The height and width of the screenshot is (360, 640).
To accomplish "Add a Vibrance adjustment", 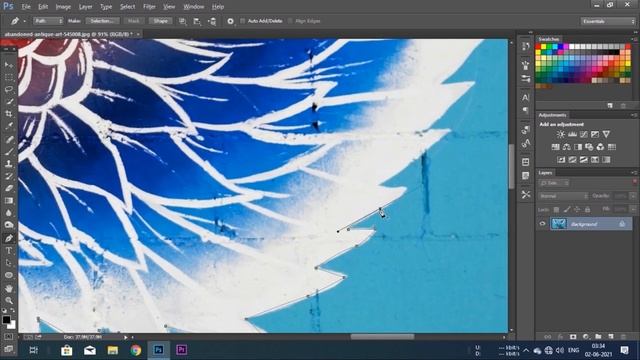I will pyautogui.click(x=606, y=134).
